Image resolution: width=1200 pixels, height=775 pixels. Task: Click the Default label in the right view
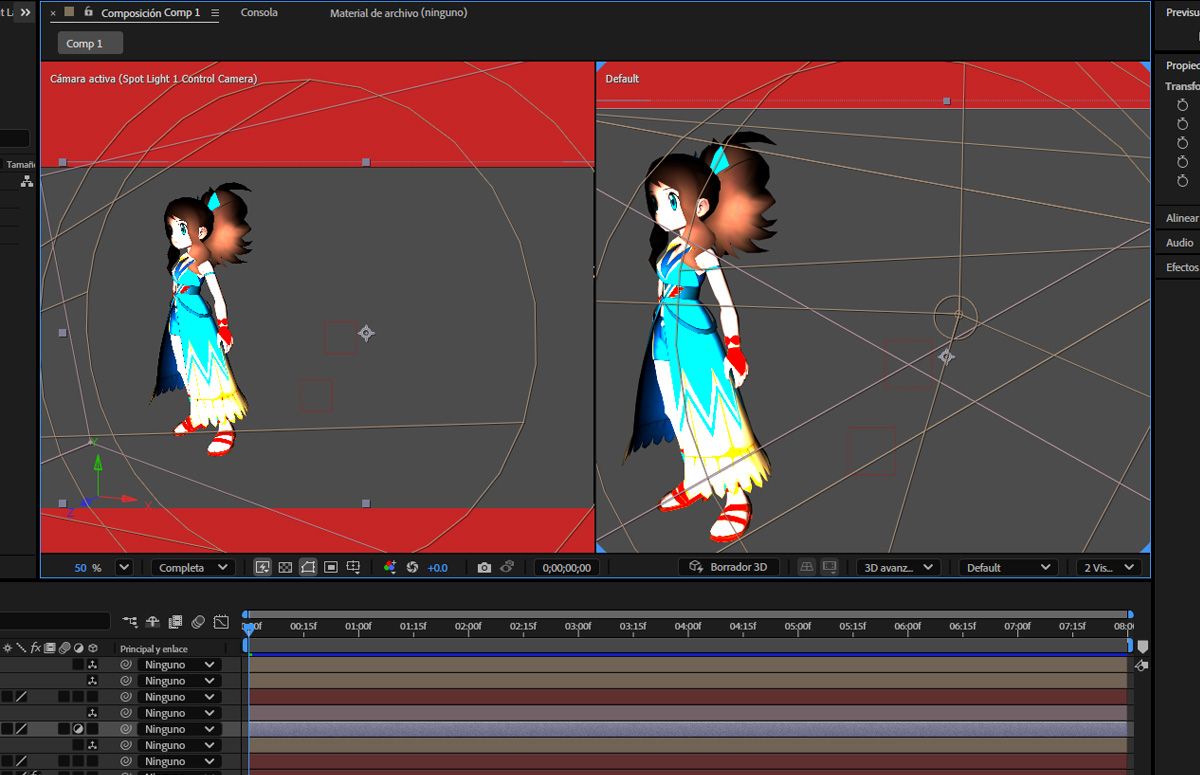pyautogui.click(x=622, y=78)
